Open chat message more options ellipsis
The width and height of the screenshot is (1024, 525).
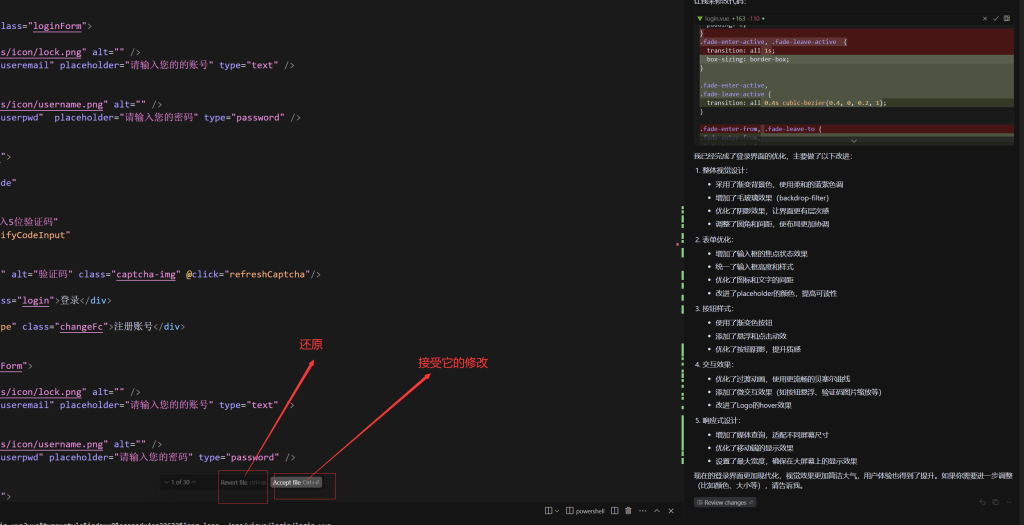(1008, 502)
